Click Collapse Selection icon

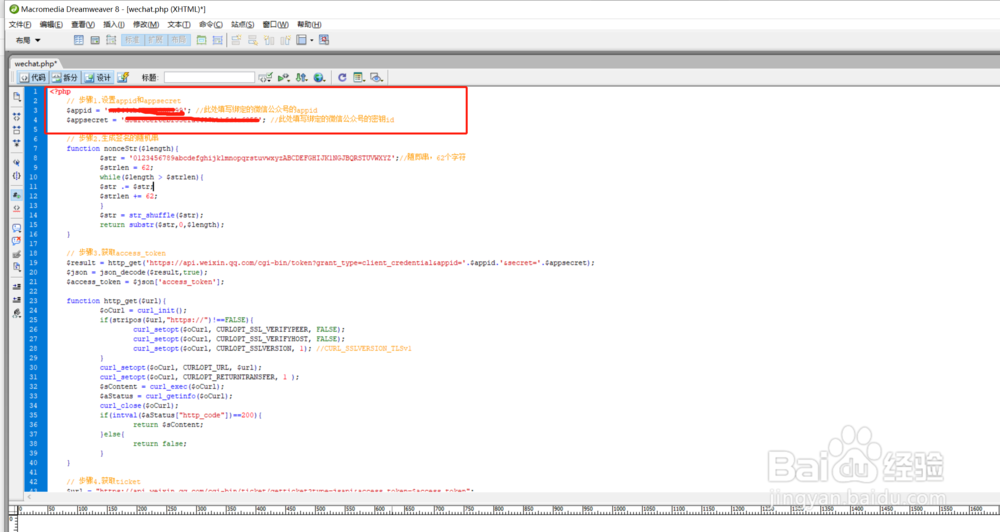17,129
